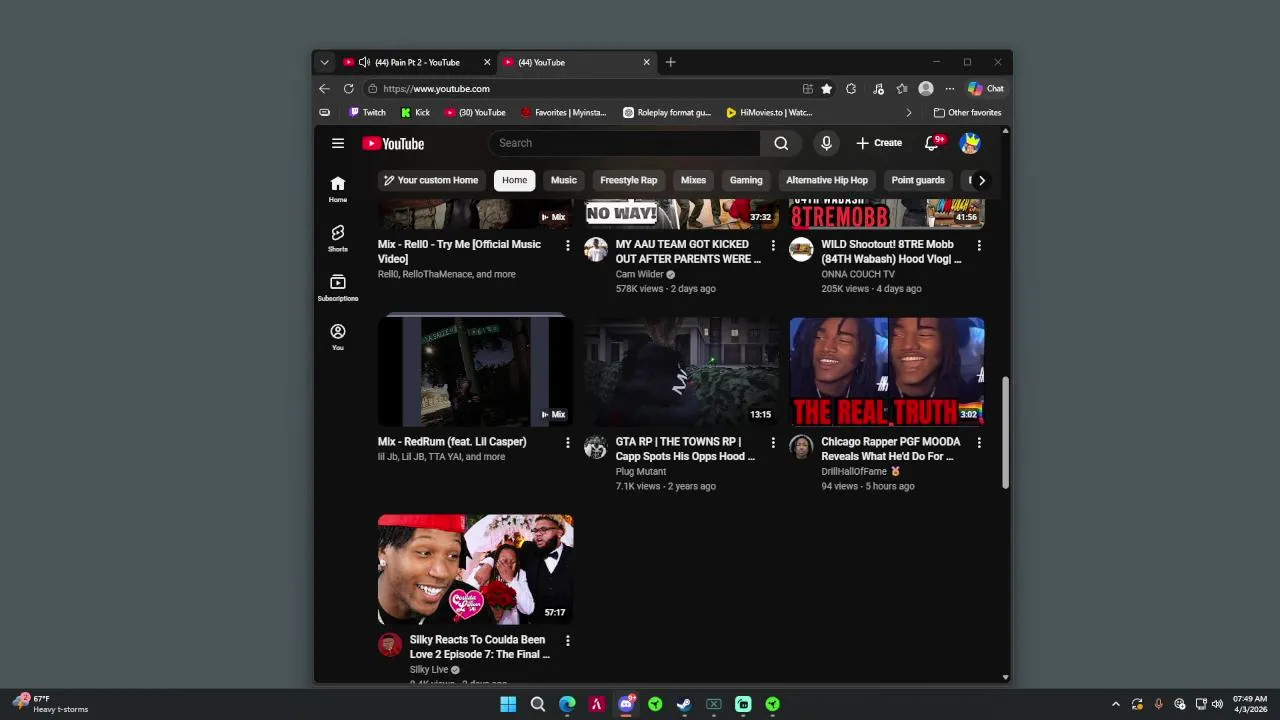Screen dimensions: 1280x720
Task: Open the notifications bell
Action: (x=931, y=143)
